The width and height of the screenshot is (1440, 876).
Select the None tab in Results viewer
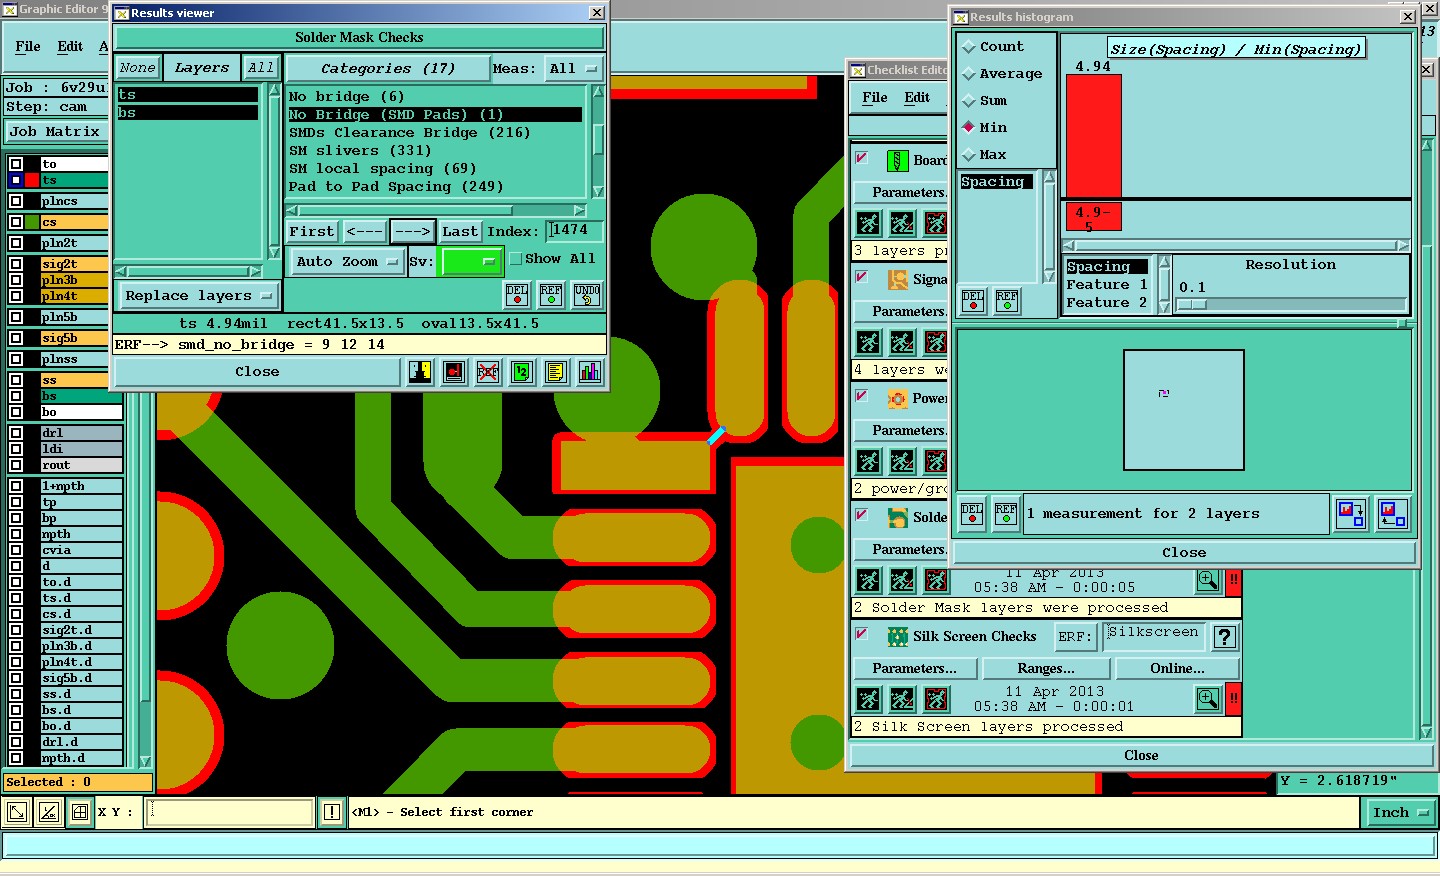pos(137,68)
